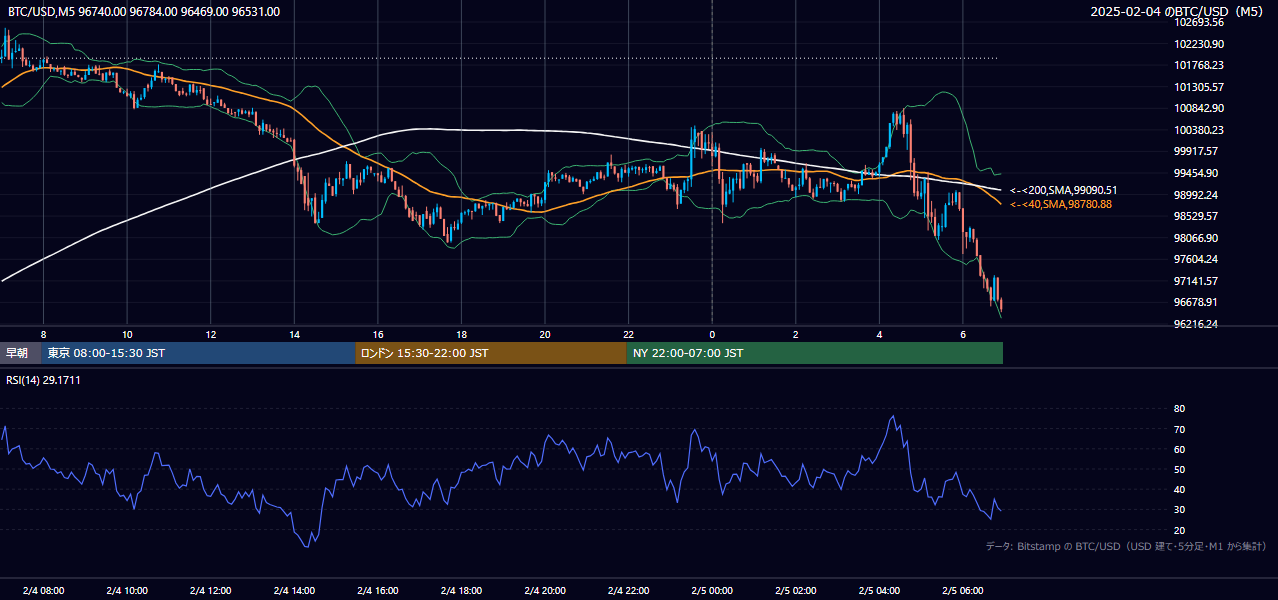The height and width of the screenshot is (600, 1278).
Task: Click price axis label 101305.57
Action: pos(1199,87)
